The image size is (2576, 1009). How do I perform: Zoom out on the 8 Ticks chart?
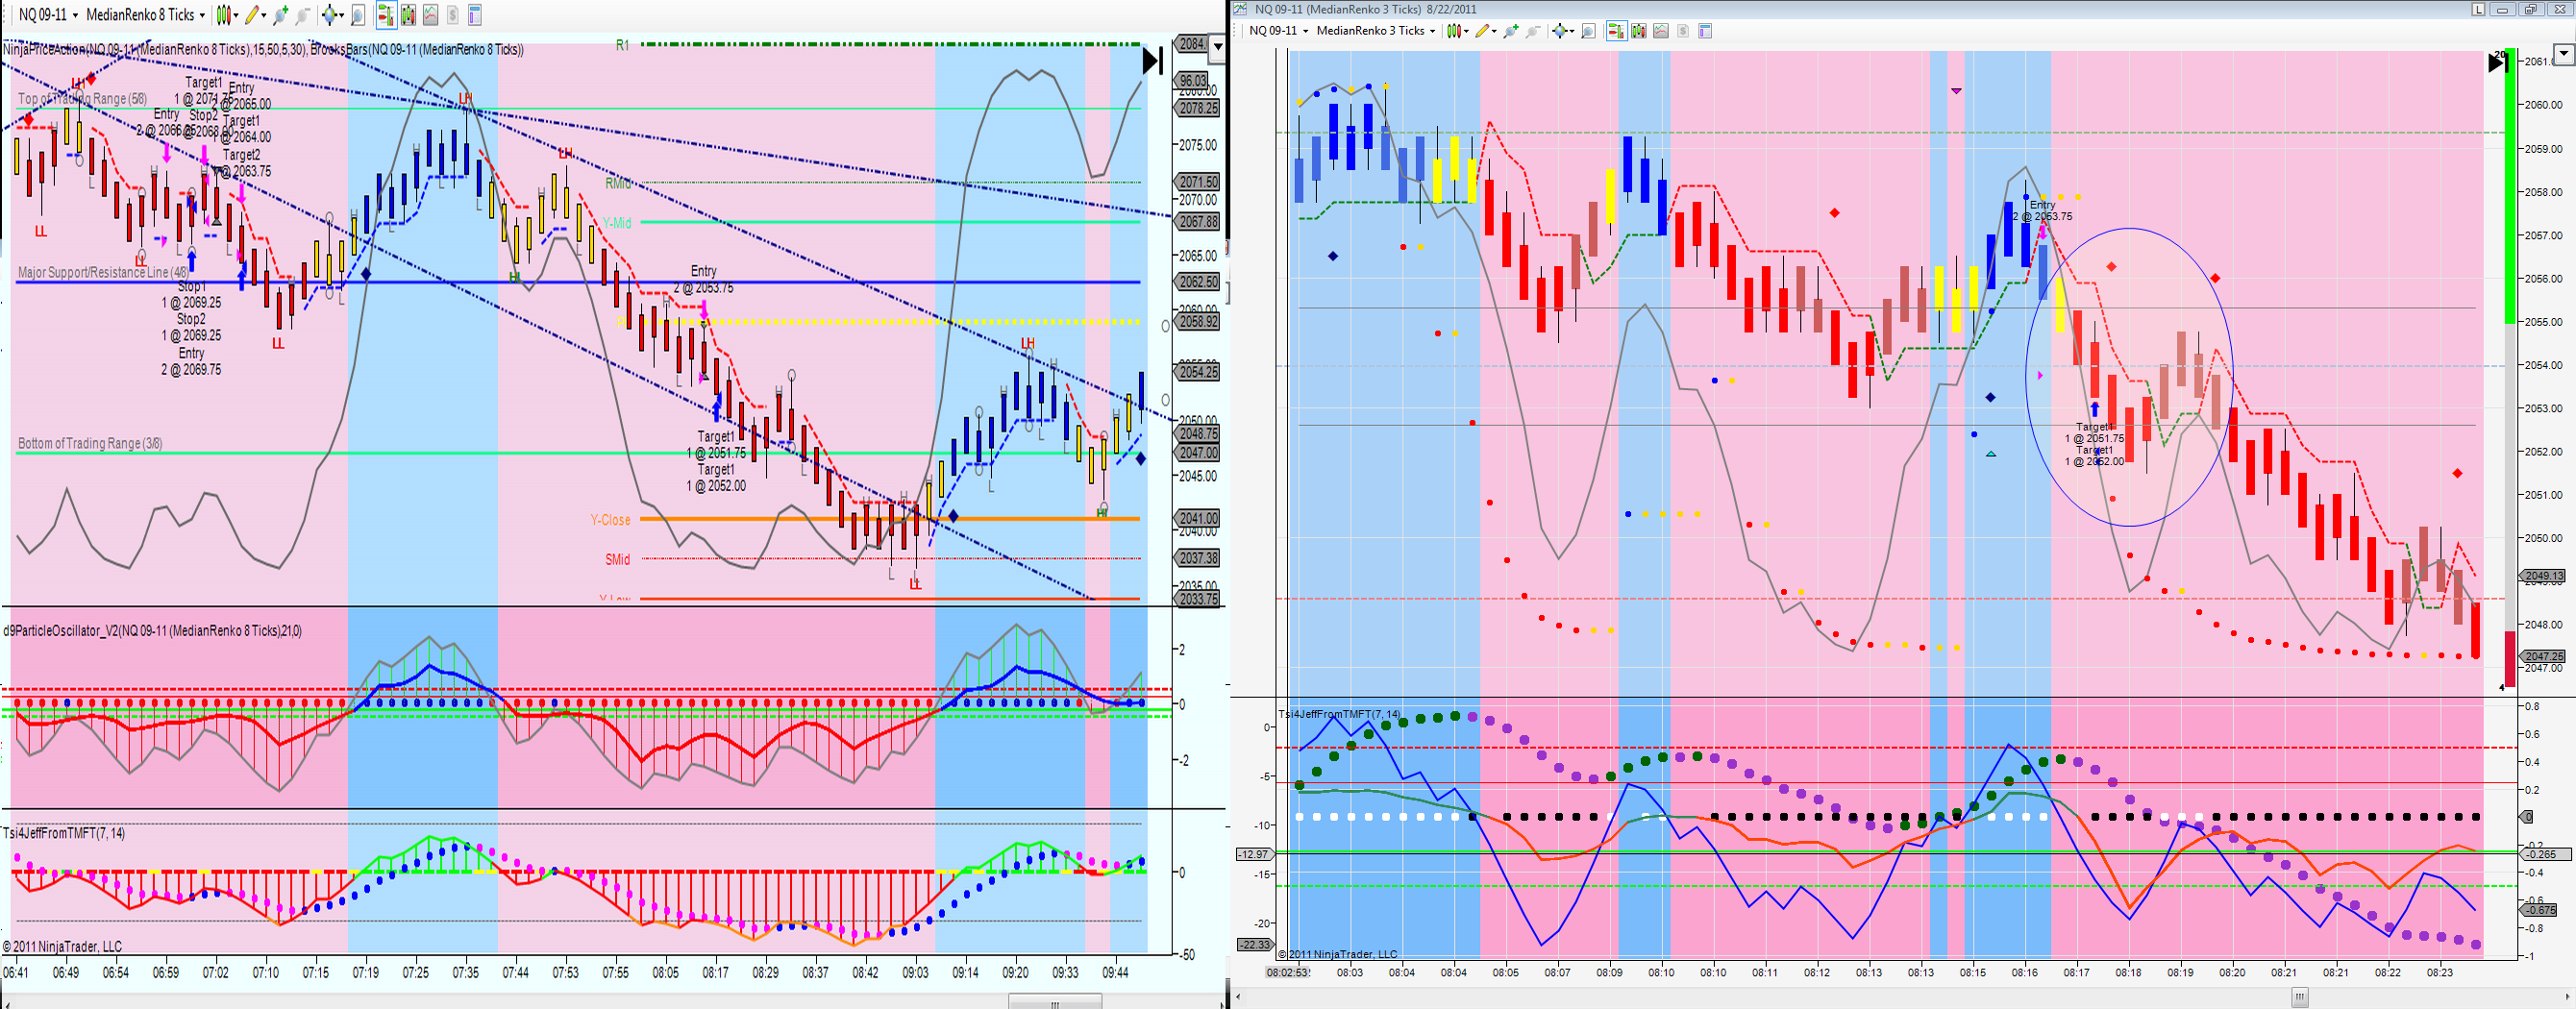(x=302, y=15)
